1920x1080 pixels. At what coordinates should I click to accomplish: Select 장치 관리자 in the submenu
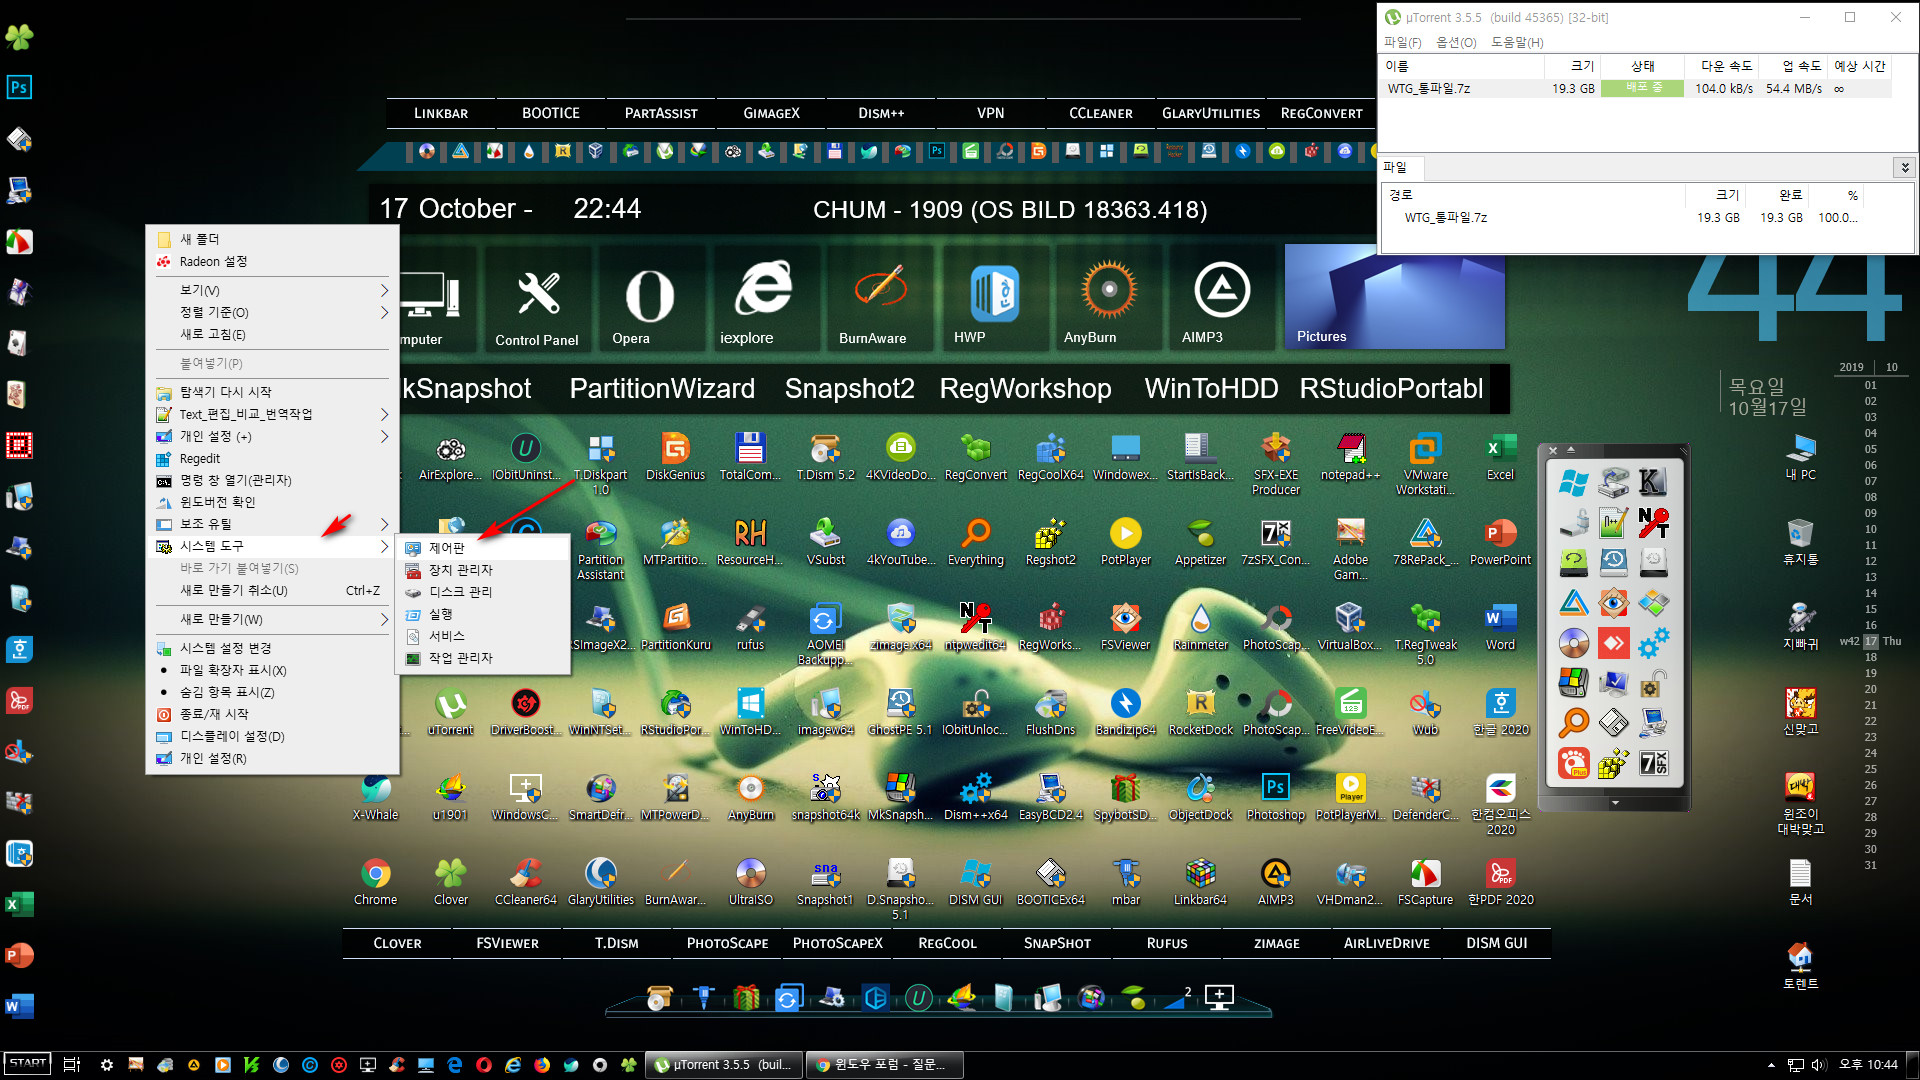[x=483, y=570]
